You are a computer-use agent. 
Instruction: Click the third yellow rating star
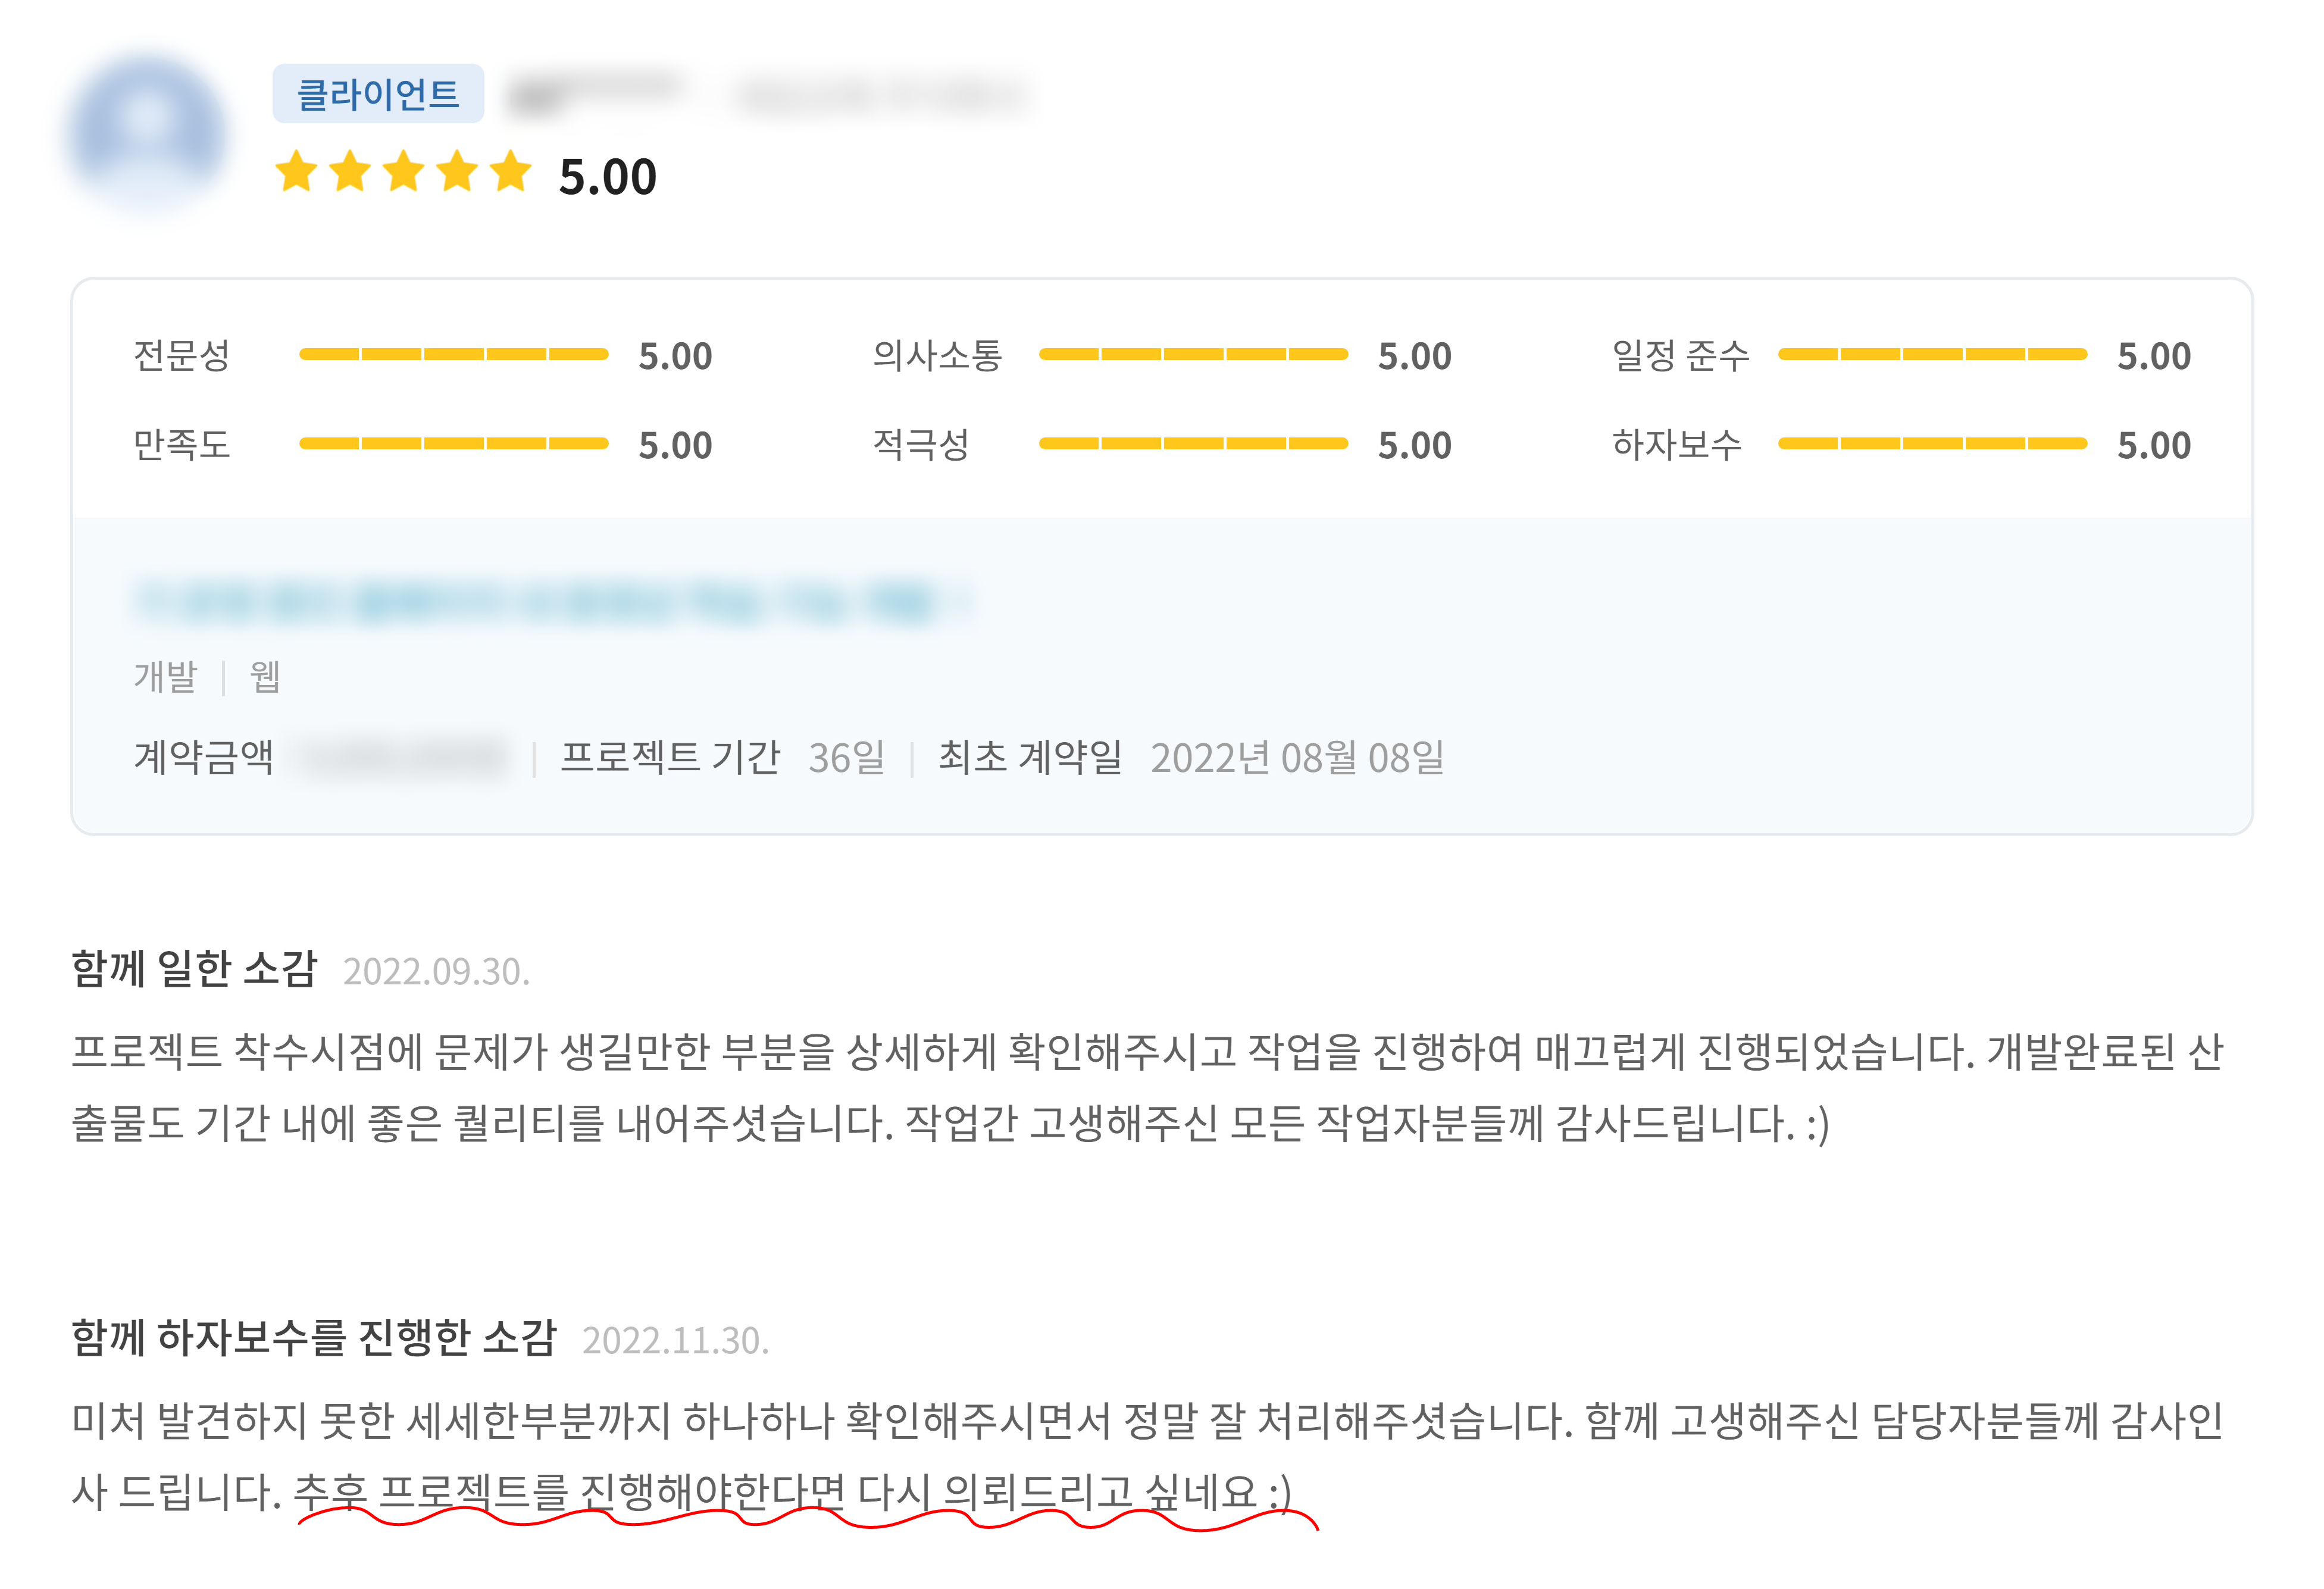pos(404,171)
